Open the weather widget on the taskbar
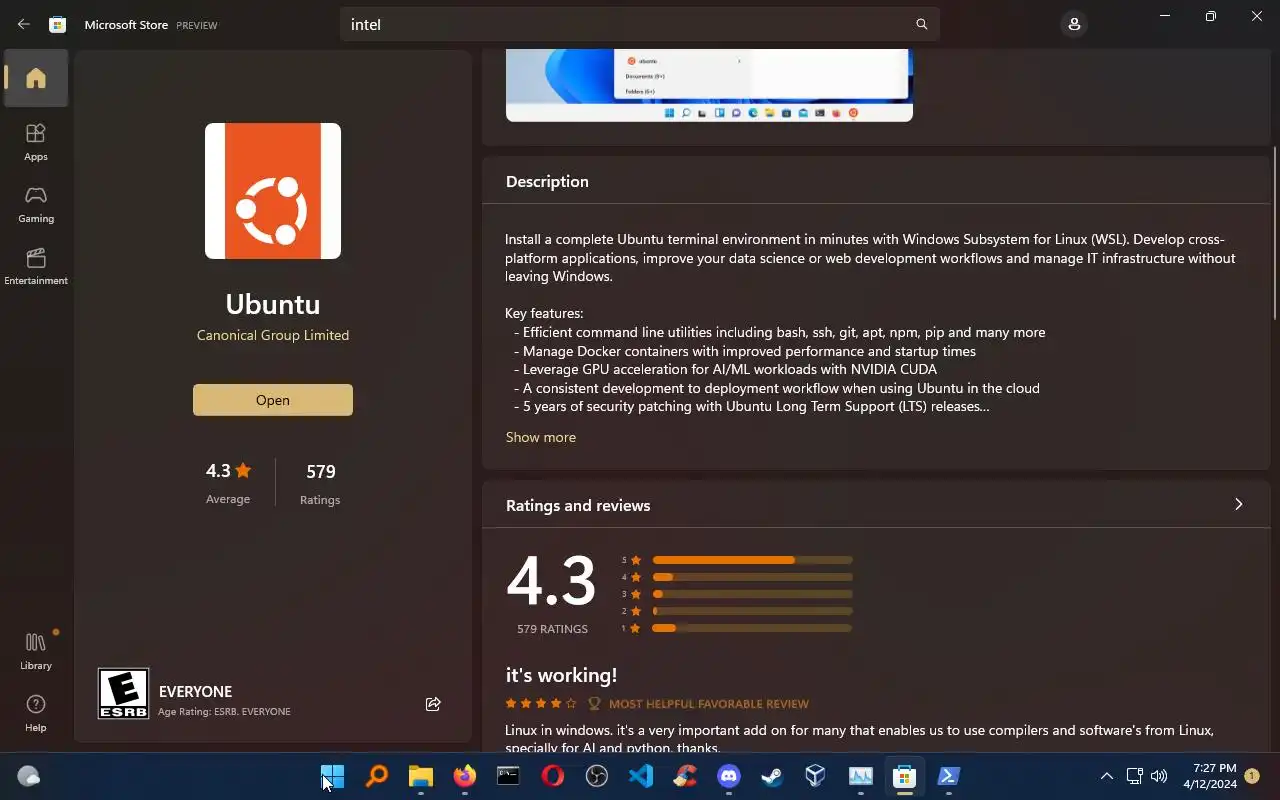 click(x=29, y=776)
